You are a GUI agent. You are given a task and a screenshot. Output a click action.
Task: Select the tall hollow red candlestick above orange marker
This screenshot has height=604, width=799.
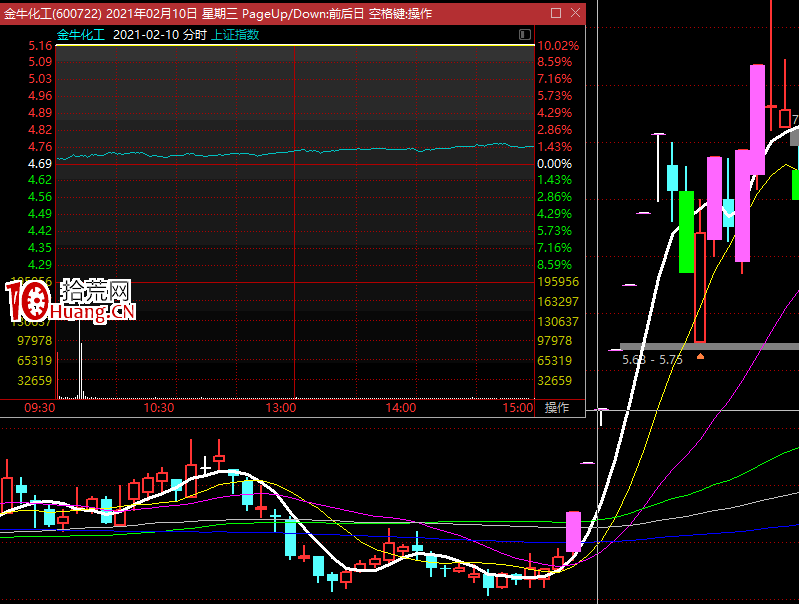pyautogui.click(x=701, y=287)
